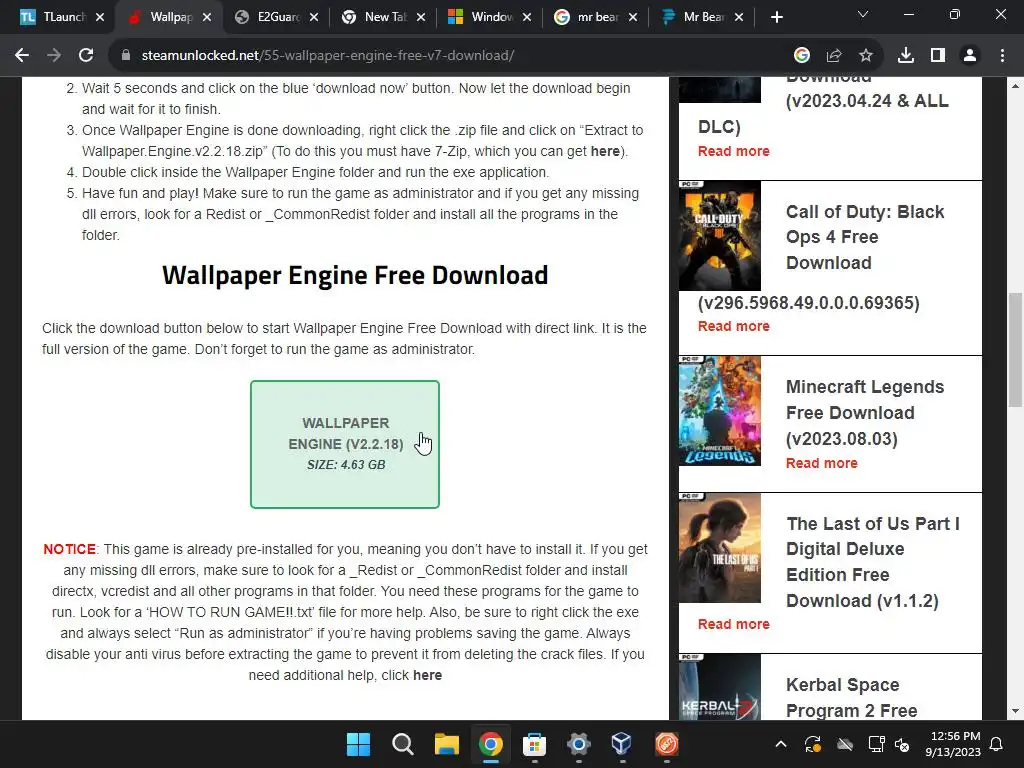Viewport: 1024px width, 768px height.
Task: Open Minecraft Legends Free Download link
Action: [x=865, y=413]
